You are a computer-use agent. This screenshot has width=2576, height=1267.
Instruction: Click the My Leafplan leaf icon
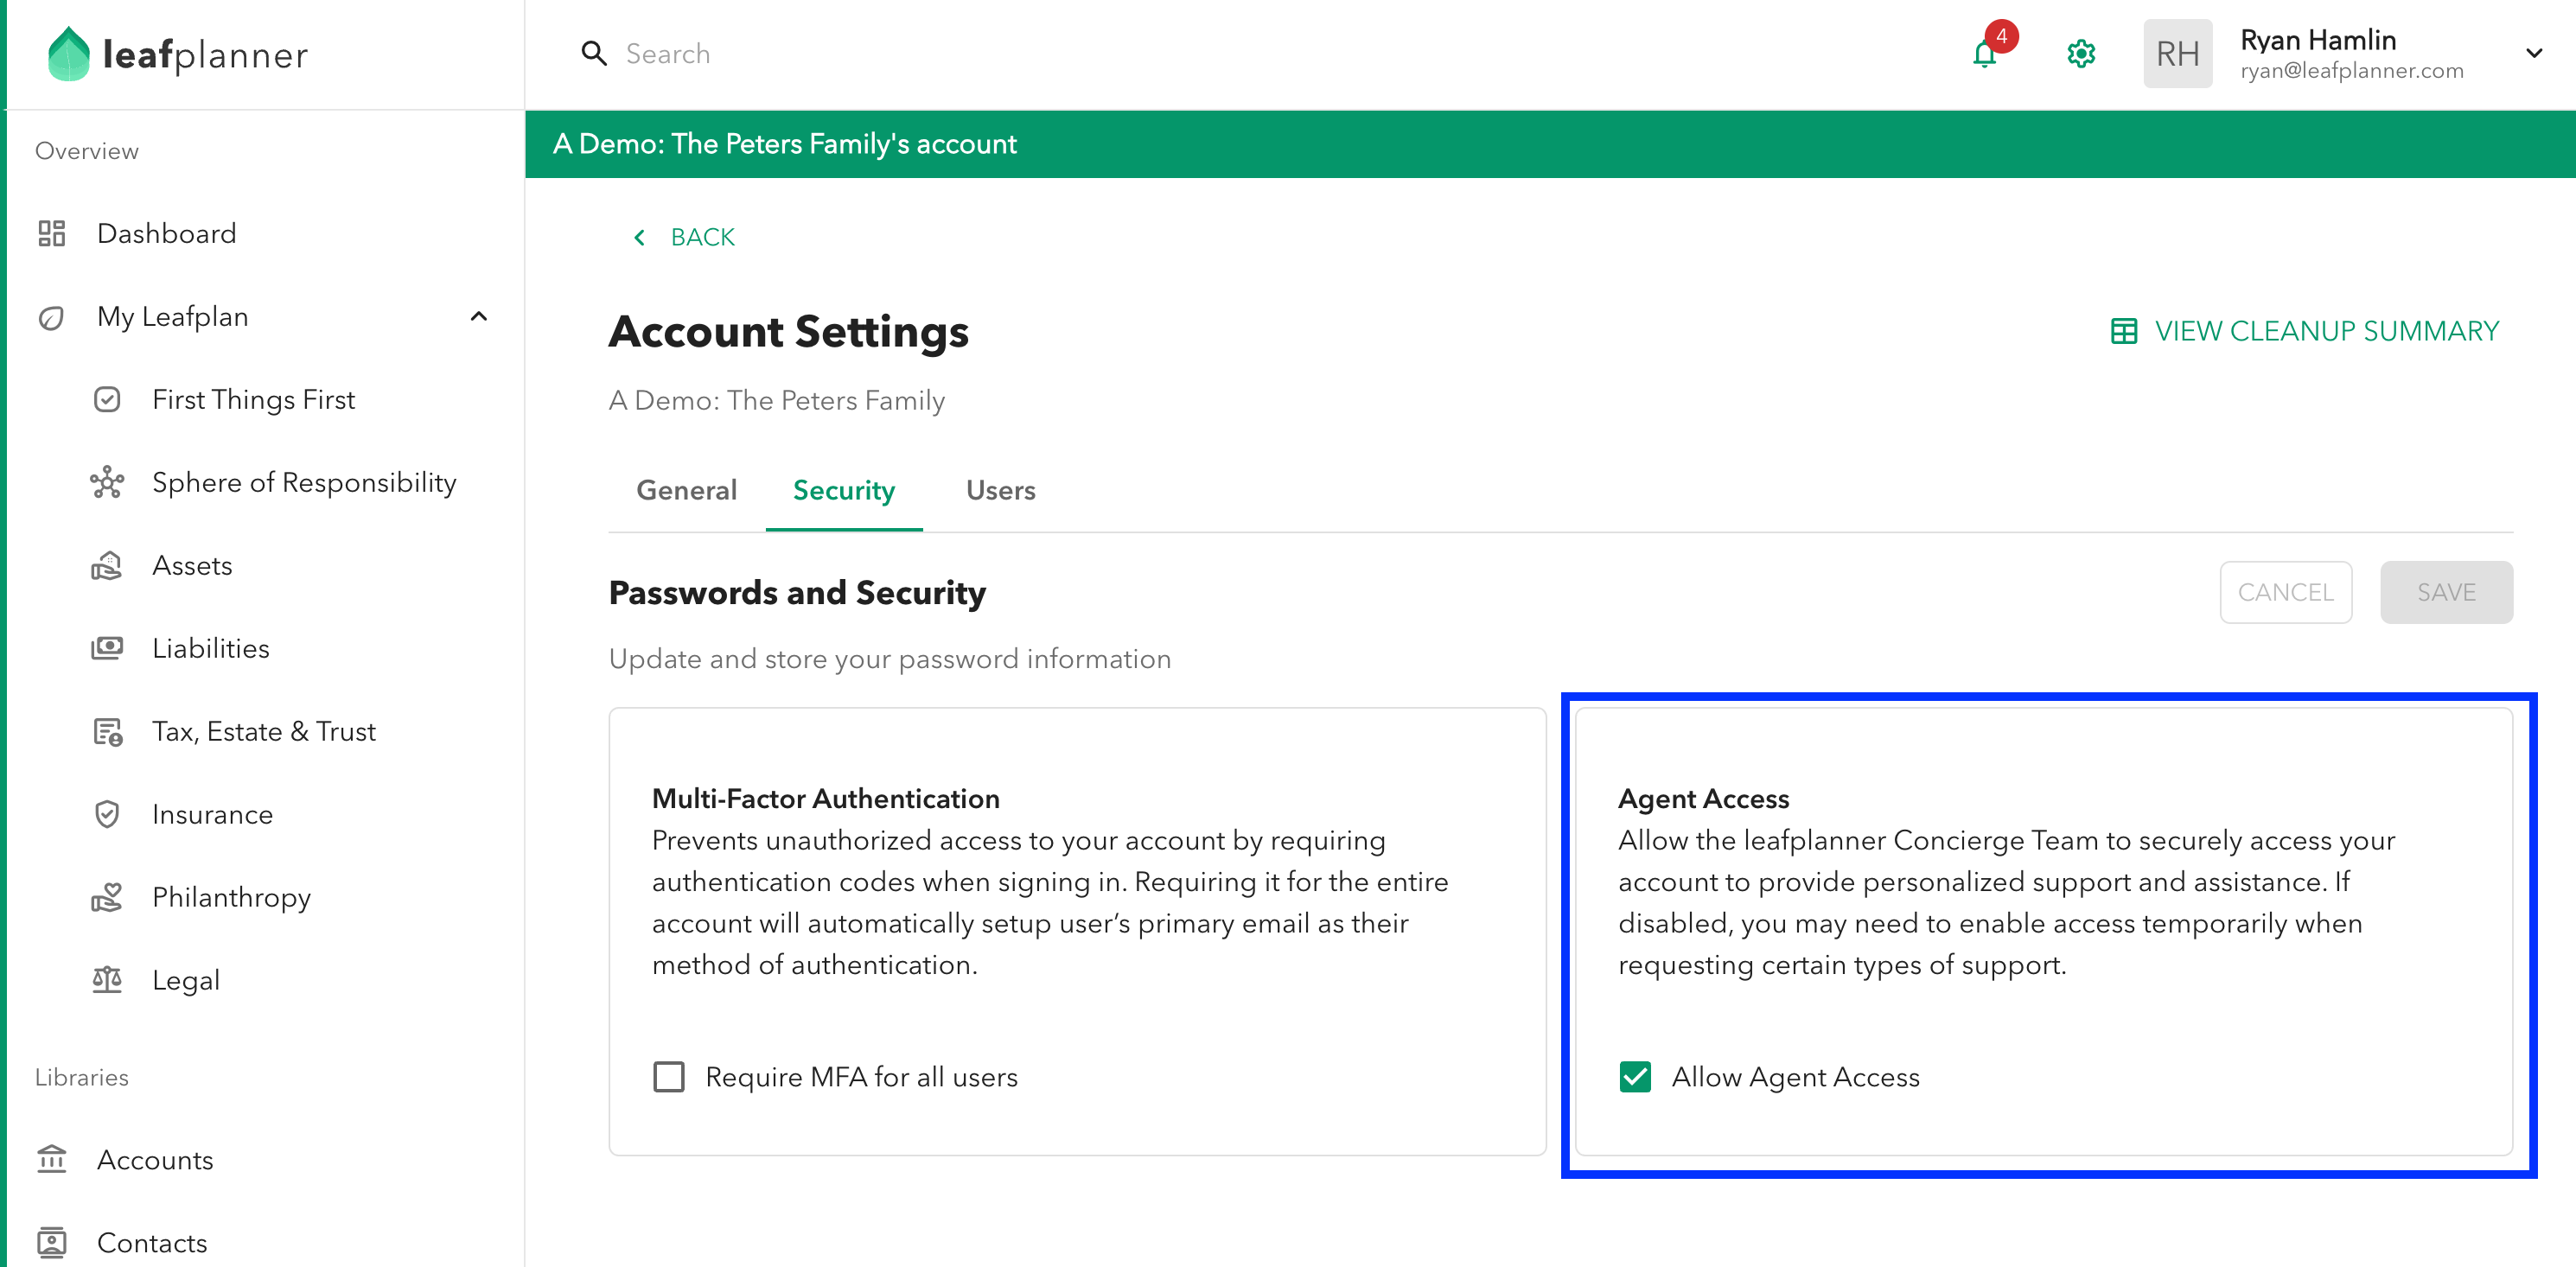(x=52, y=317)
